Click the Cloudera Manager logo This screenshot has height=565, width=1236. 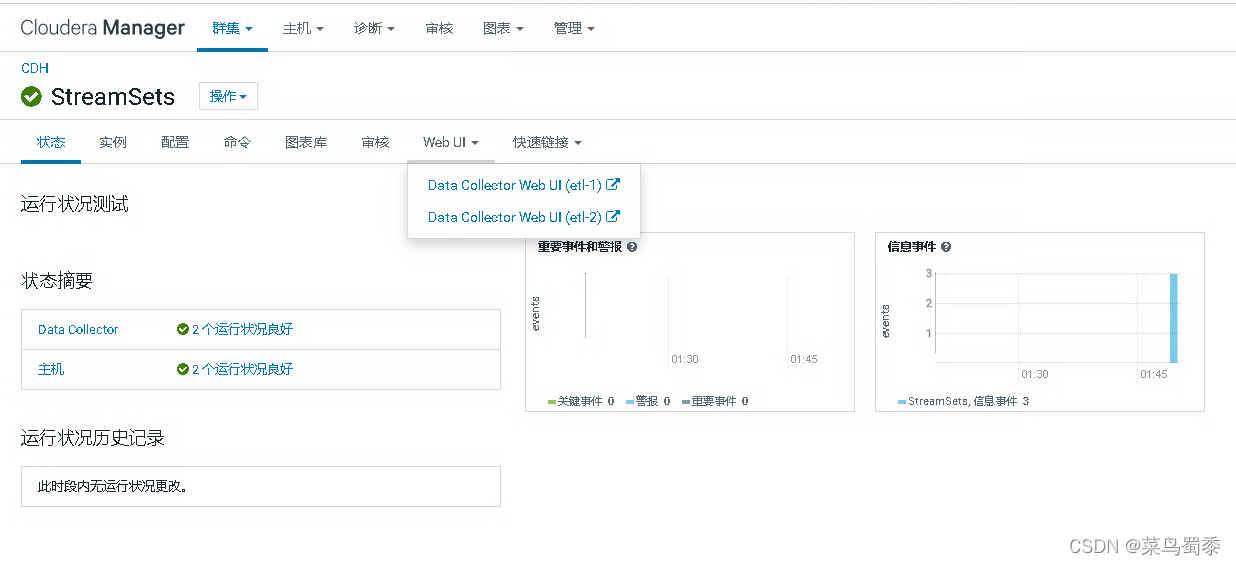(x=102, y=28)
